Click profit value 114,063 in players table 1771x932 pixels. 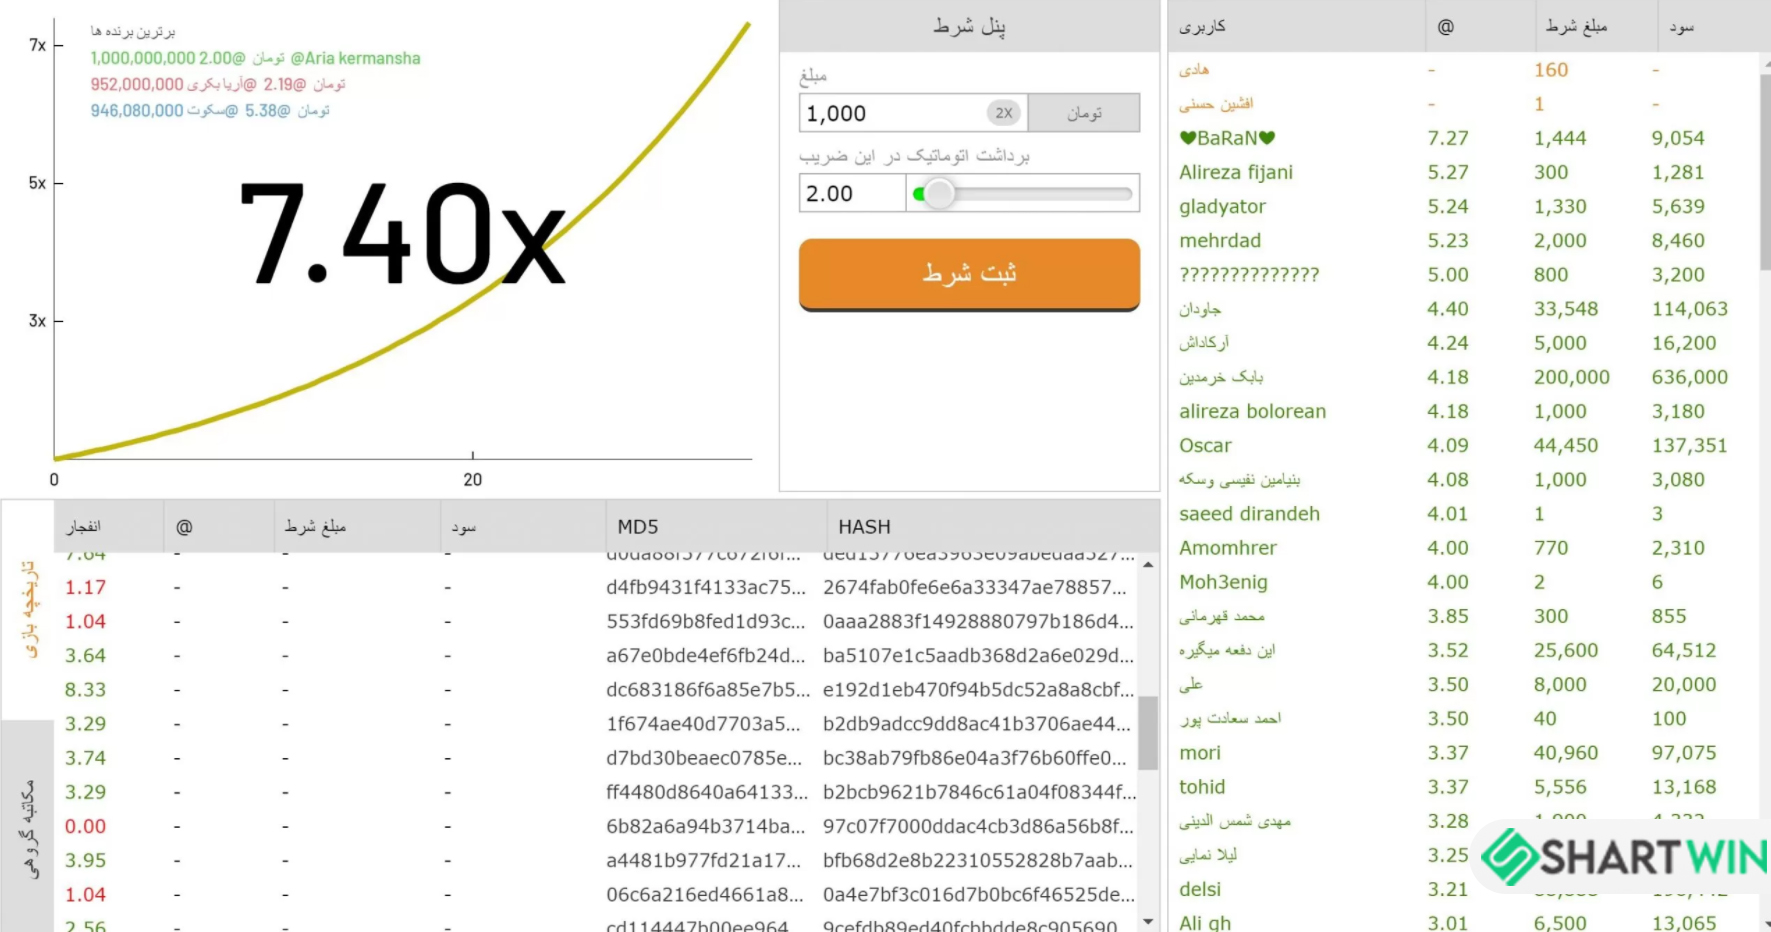(x=1690, y=309)
